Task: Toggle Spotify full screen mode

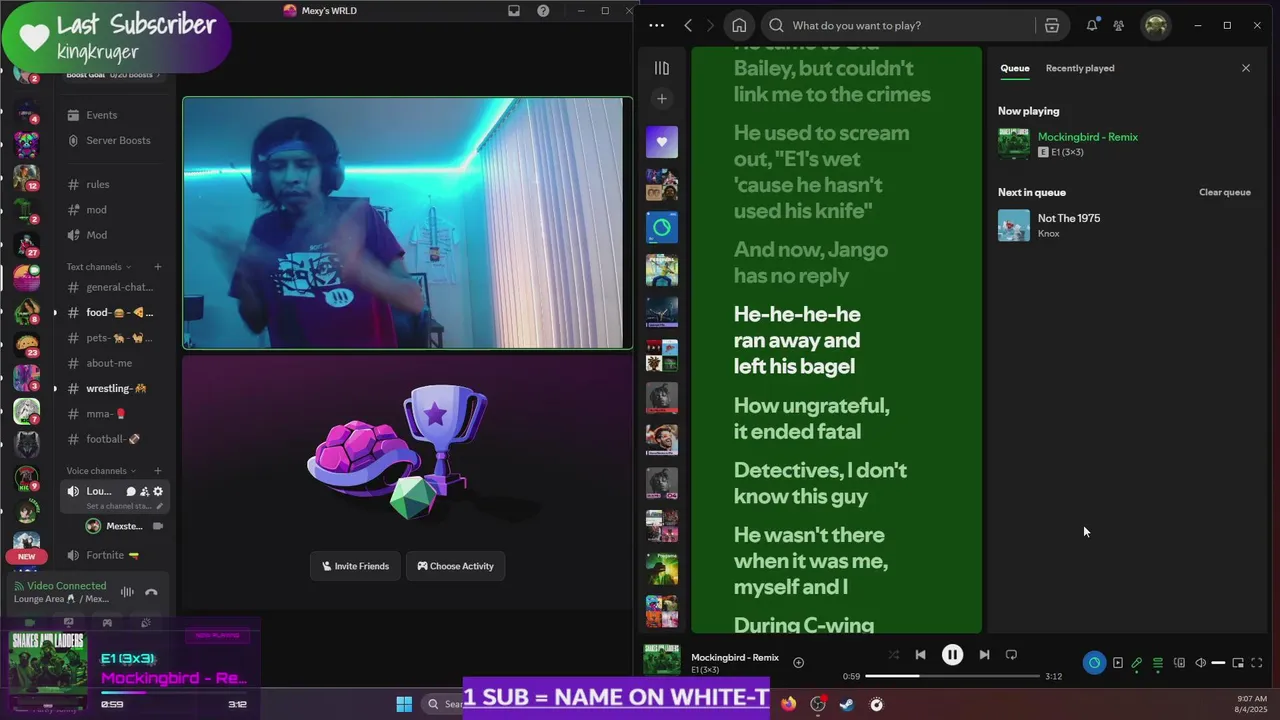Action: click(1257, 663)
